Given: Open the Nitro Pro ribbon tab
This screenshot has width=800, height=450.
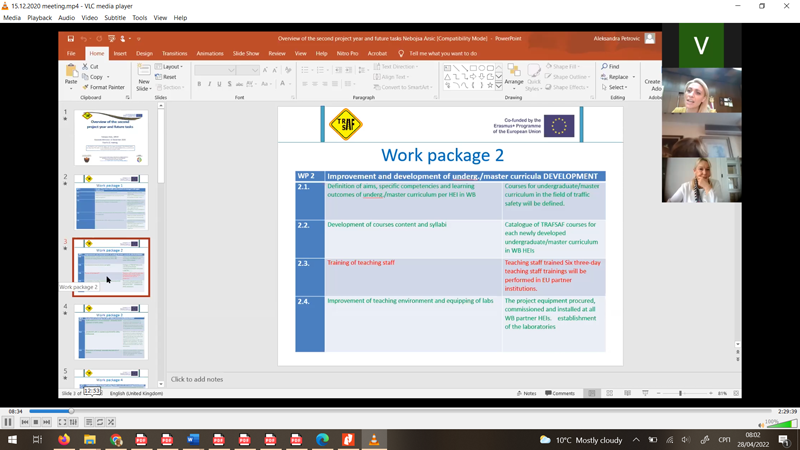Looking at the screenshot, I should pyautogui.click(x=347, y=53).
